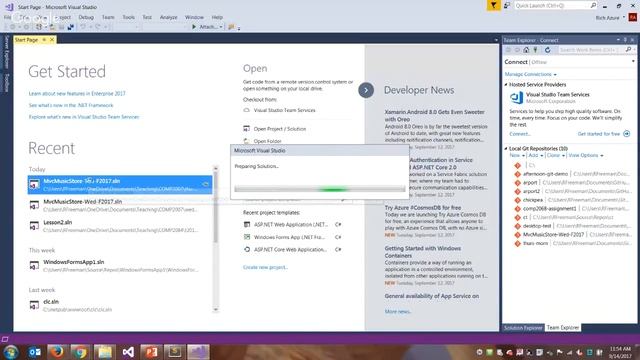
Task: Click the Back arrow in Team Explorer toolbar
Action: tap(508, 50)
